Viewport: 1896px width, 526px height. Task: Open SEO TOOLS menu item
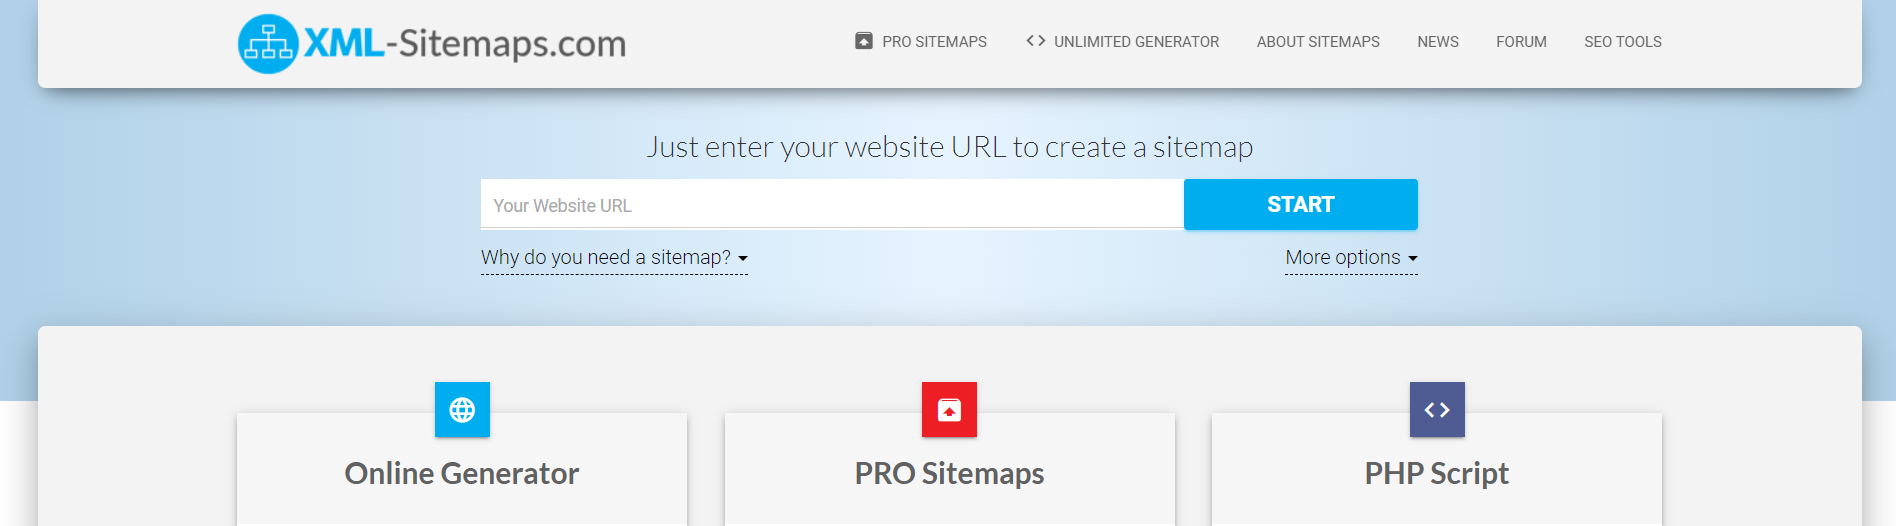point(1623,42)
